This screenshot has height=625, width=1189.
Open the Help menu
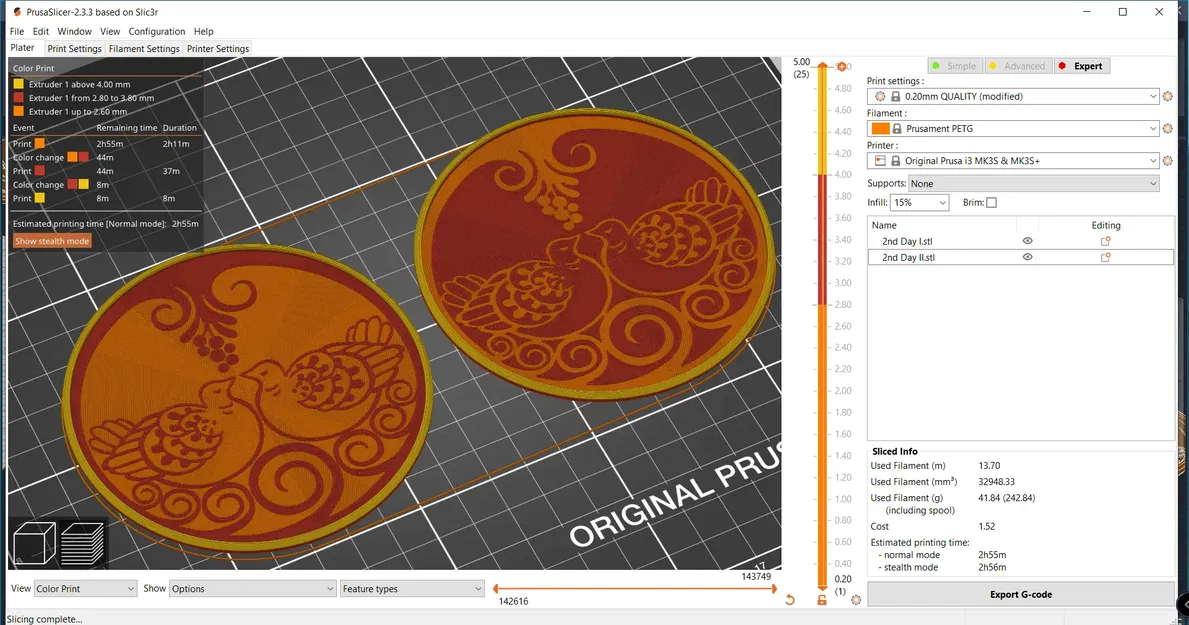point(203,31)
